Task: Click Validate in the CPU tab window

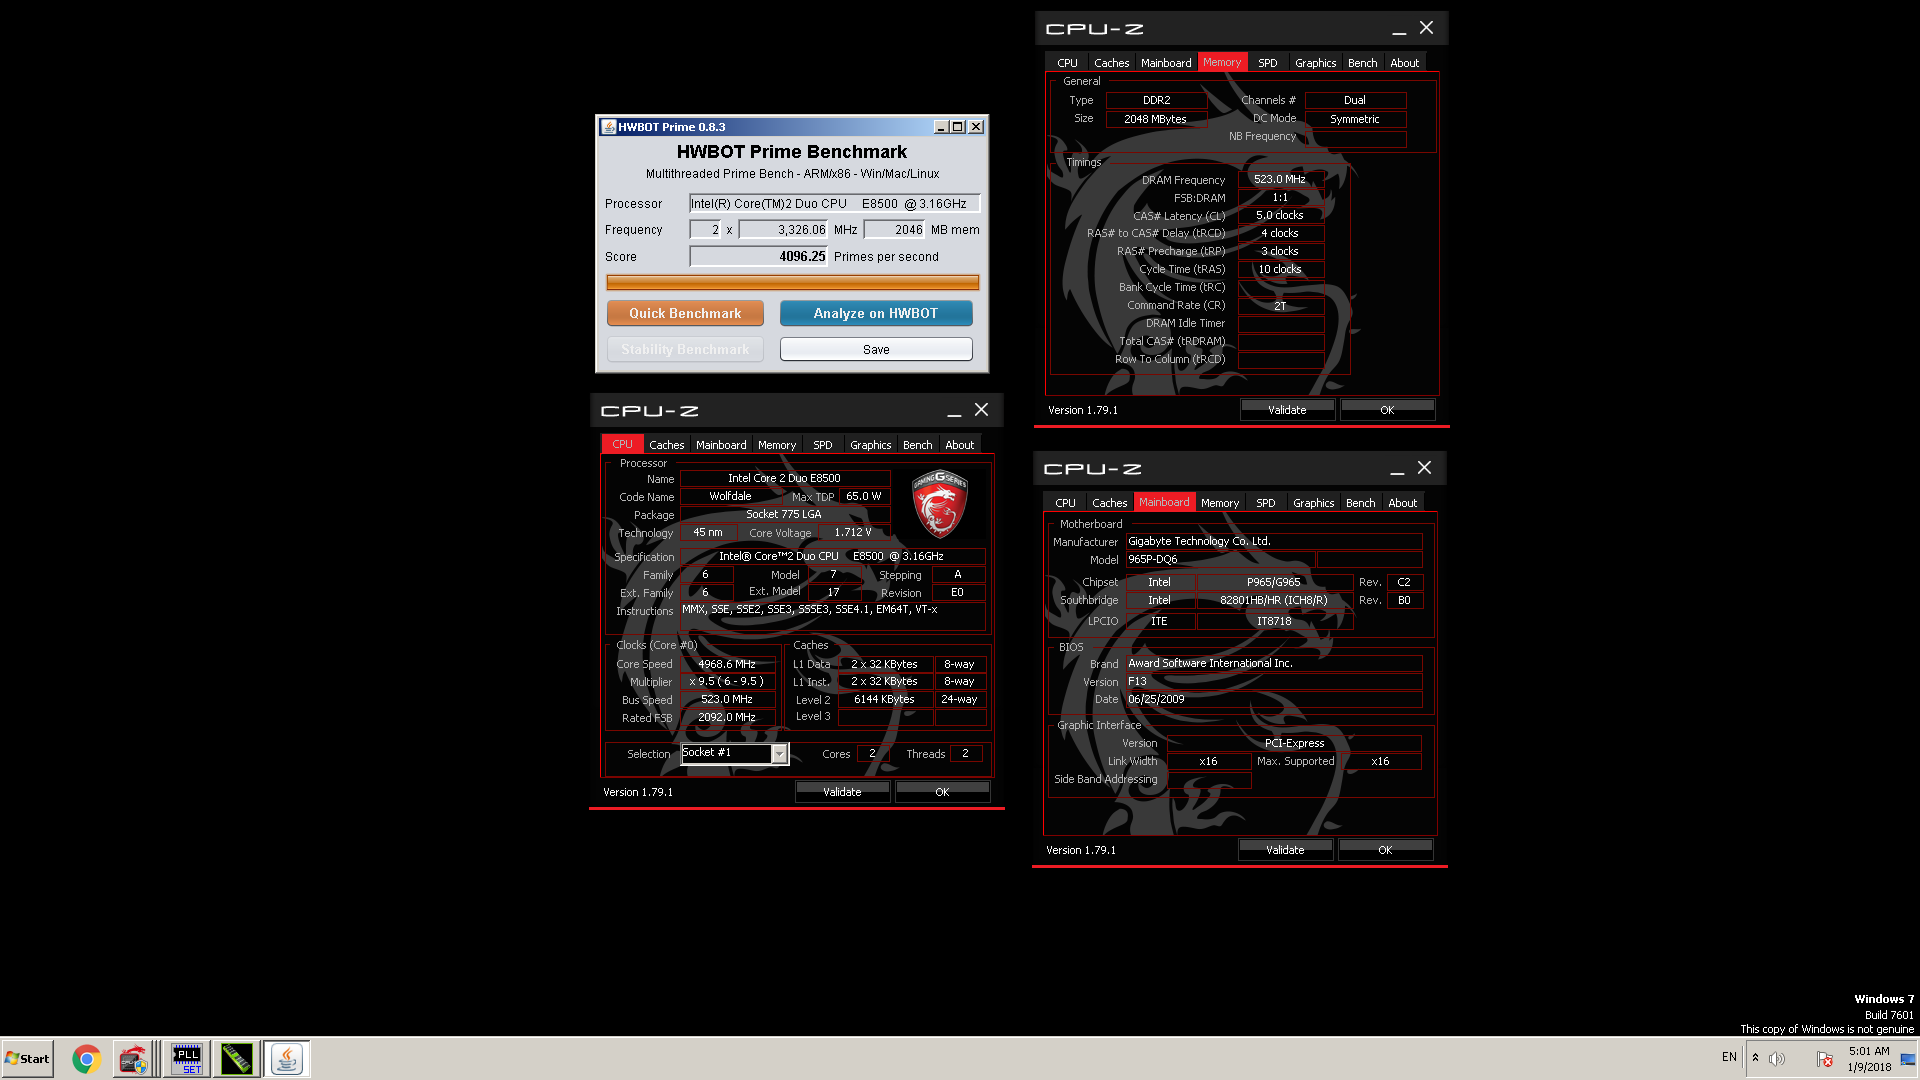Action: 842,792
